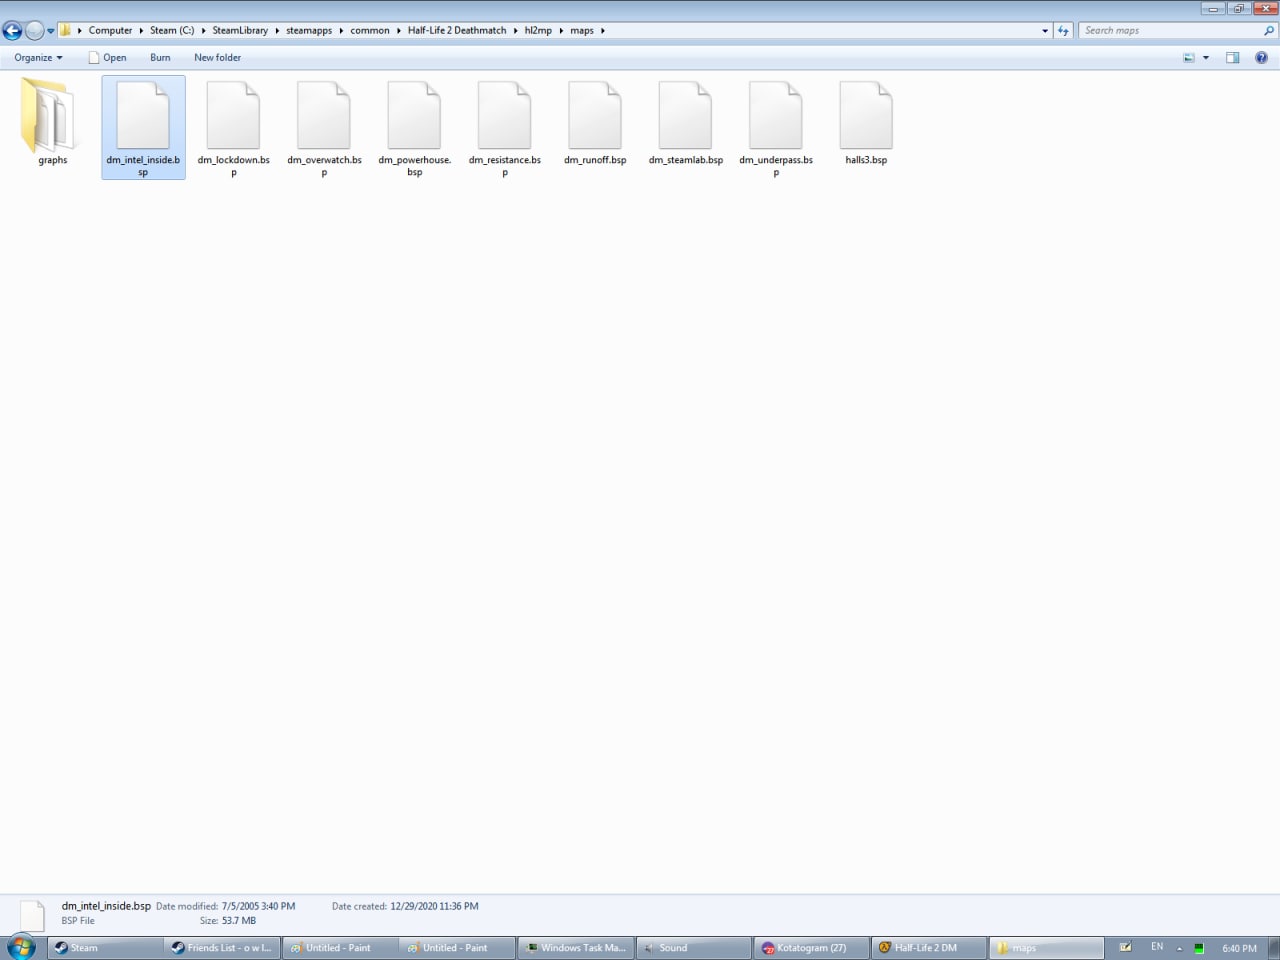Click the EN language indicator
Screen dimensions: 1280x960
(x=1157, y=947)
